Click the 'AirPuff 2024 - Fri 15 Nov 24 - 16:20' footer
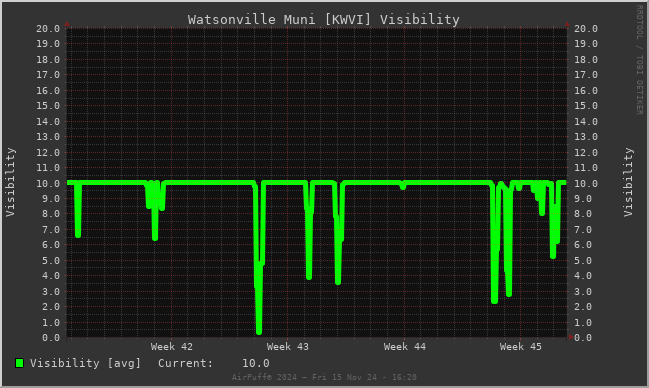649x388 pixels. coord(324,377)
